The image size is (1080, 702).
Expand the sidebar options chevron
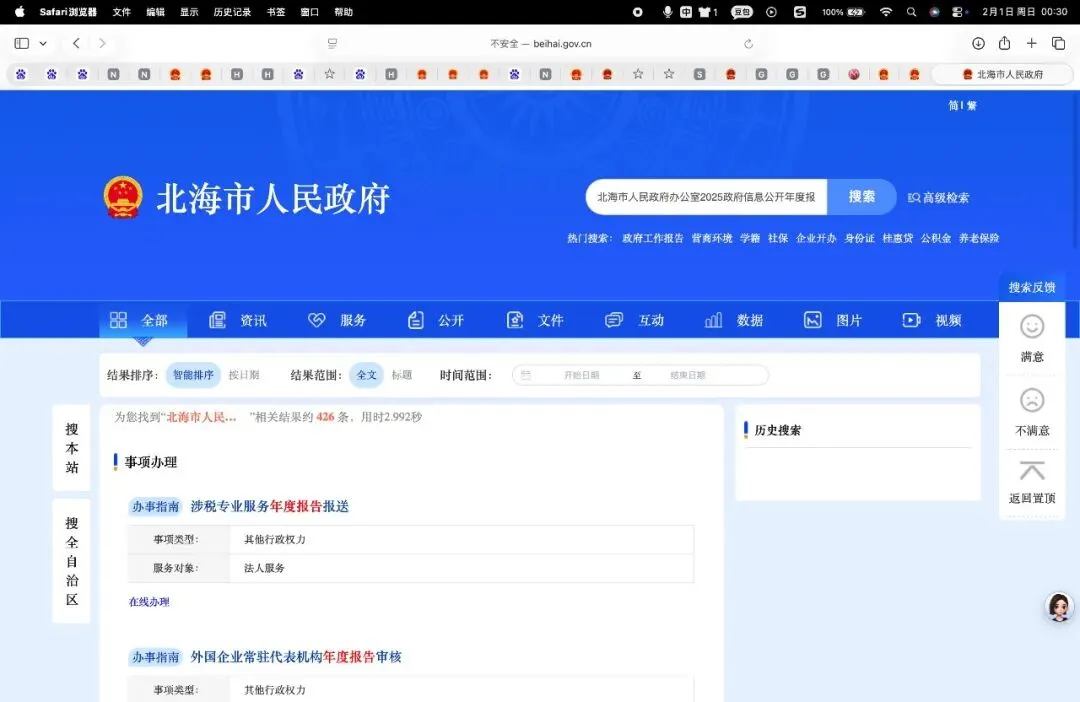click(x=43, y=43)
